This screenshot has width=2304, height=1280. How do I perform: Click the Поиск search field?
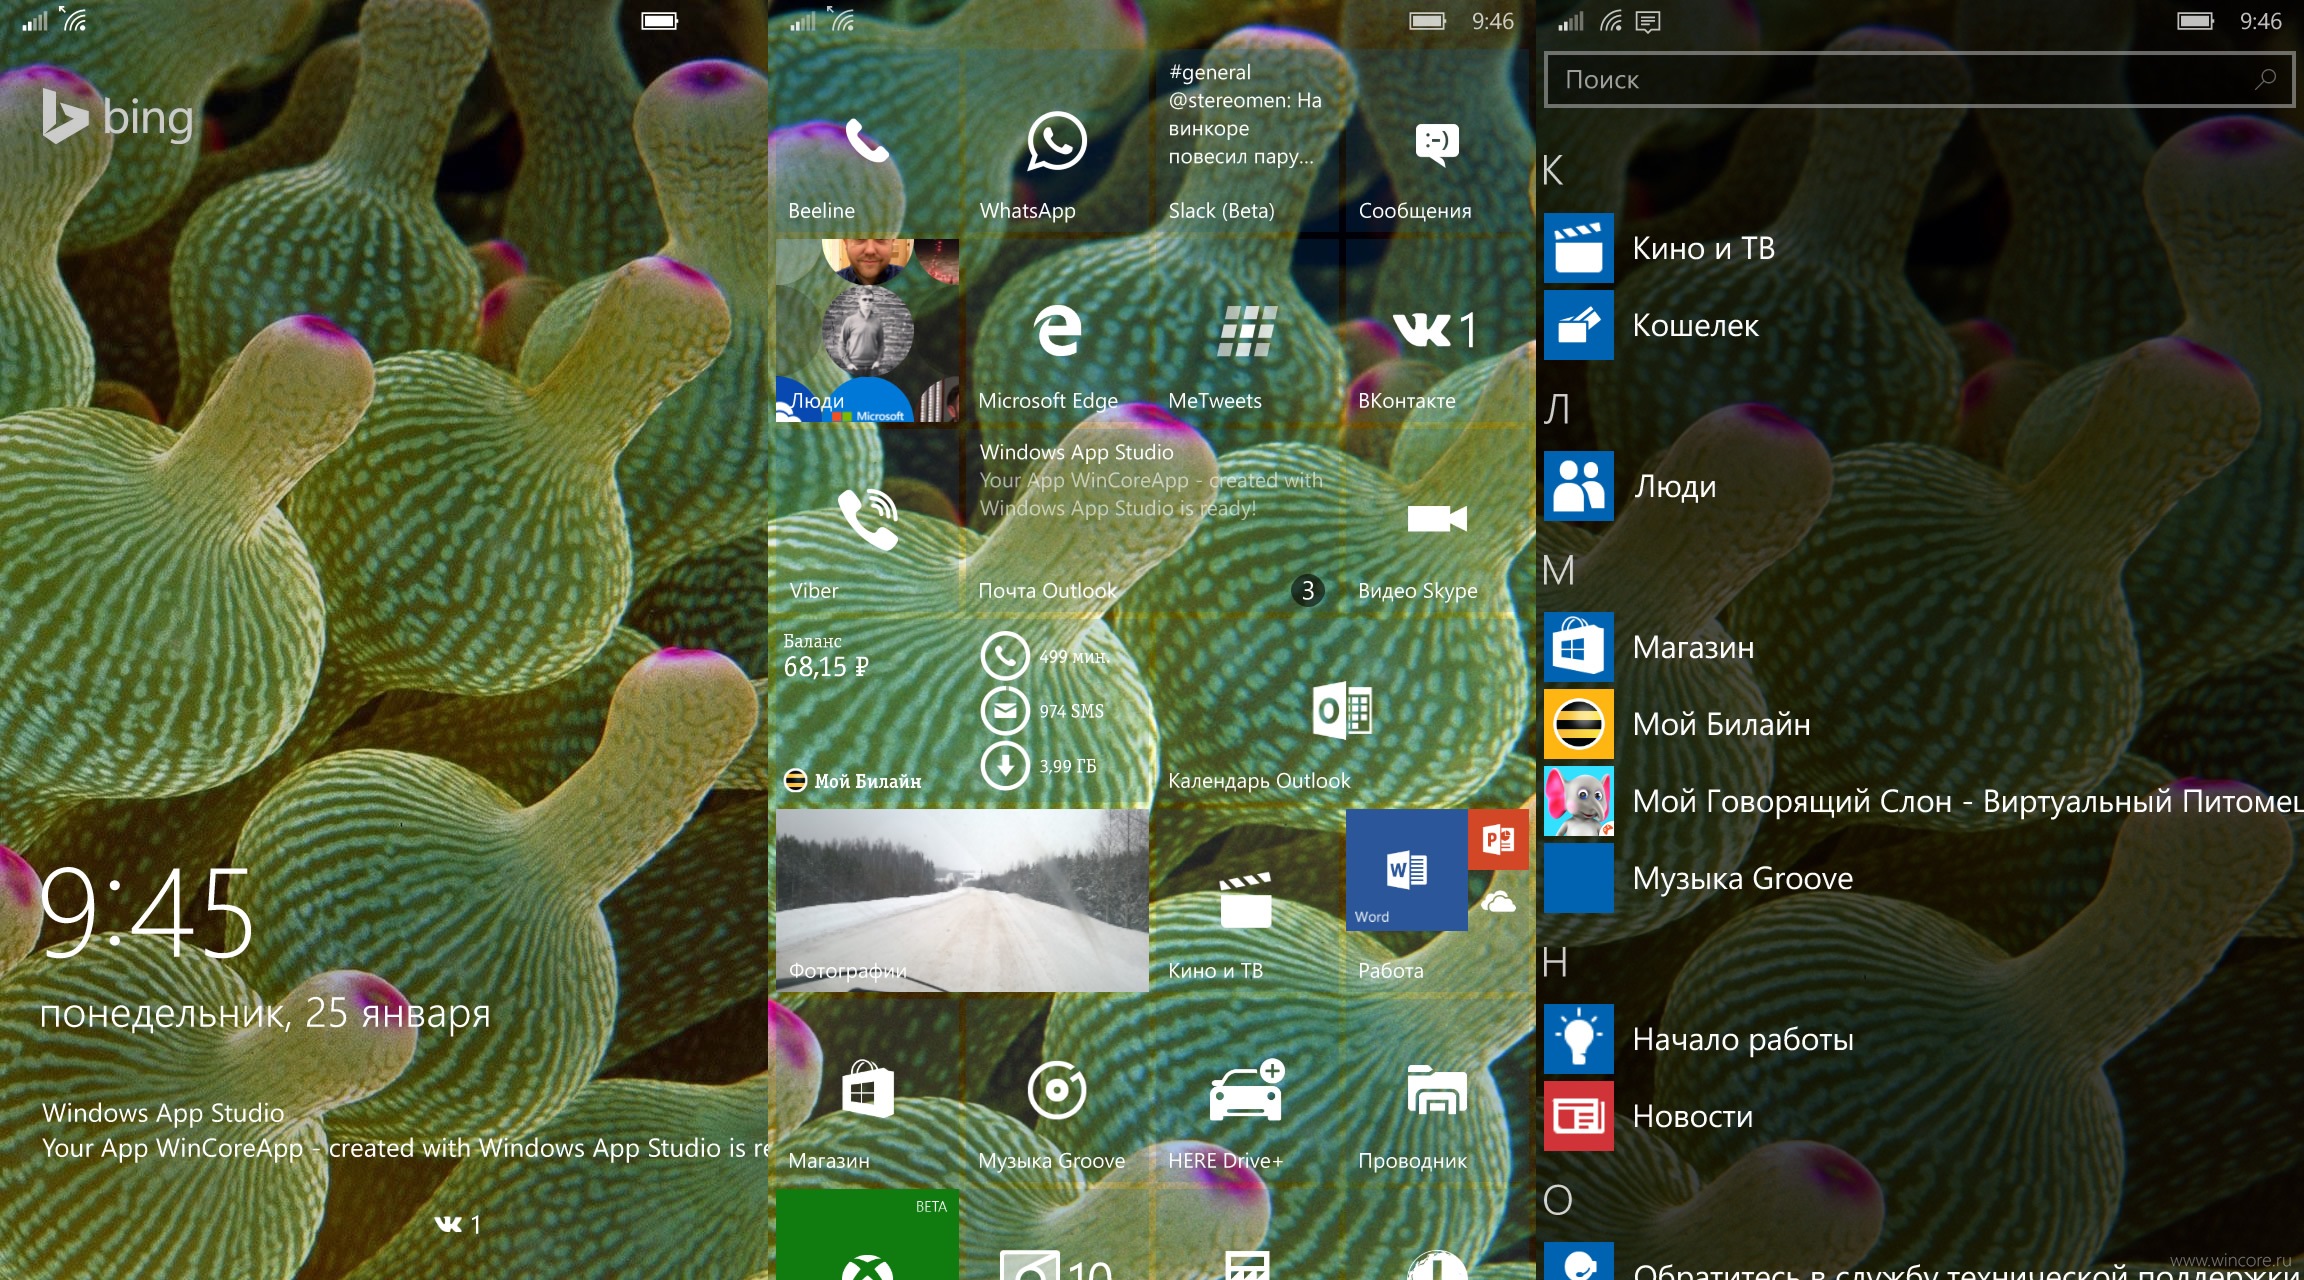coord(1919,79)
